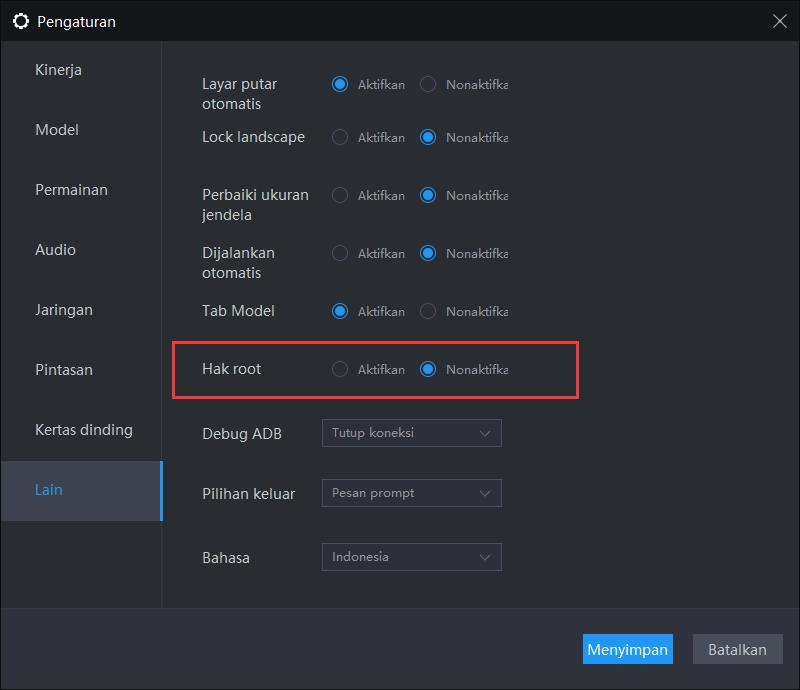The image size is (800, 690).
Task: Open the Bahasa language dropdown
Action: tap(411, 557)
